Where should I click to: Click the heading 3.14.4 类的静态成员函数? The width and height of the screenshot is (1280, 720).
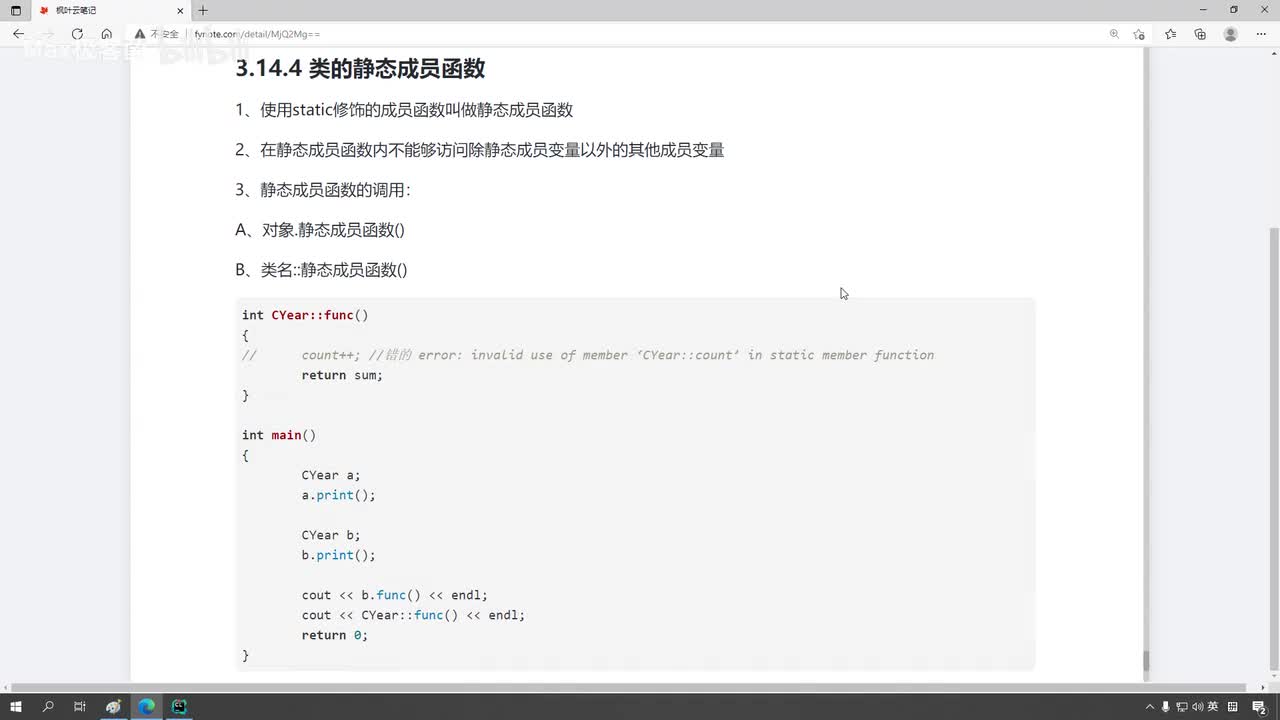pos(360,68)
